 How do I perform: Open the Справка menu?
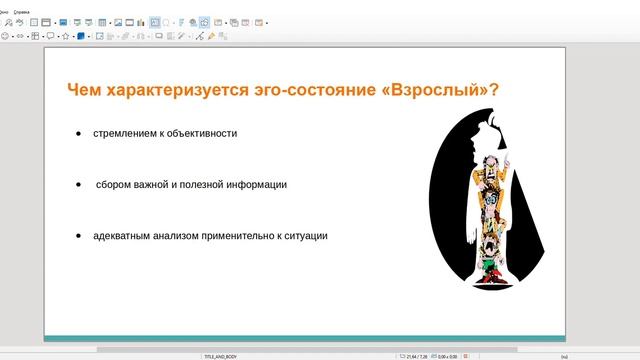pos(22,12)
